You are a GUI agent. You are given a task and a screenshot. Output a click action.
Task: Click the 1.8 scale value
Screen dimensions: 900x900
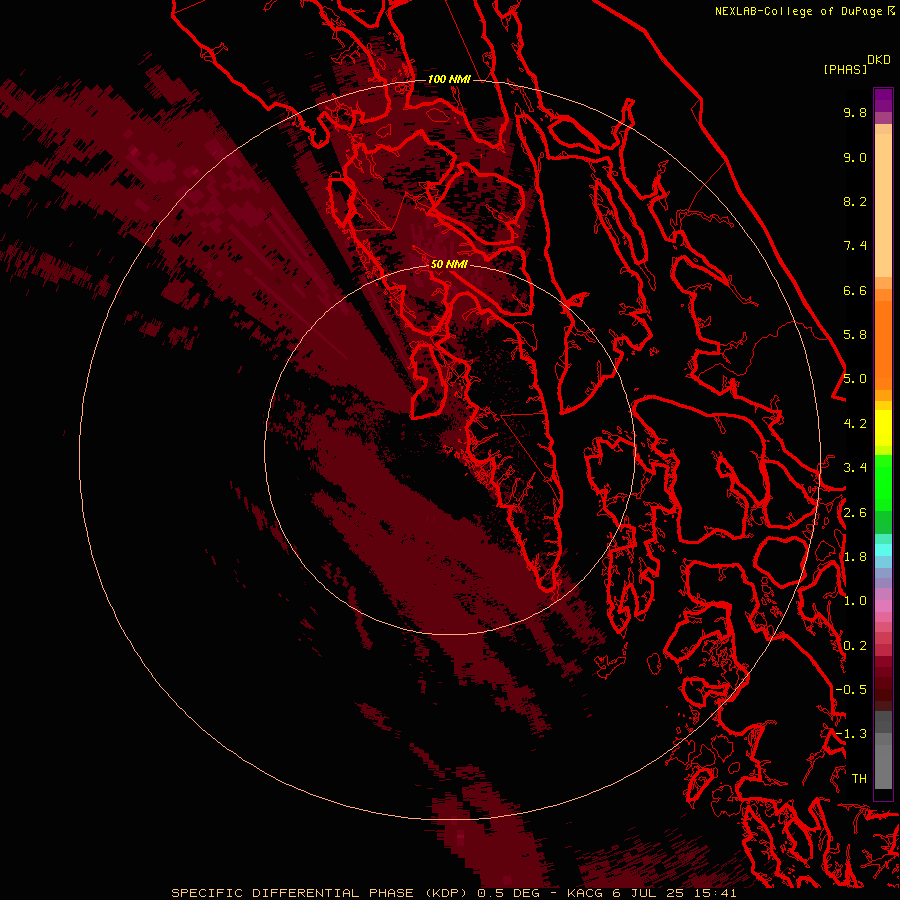(855, 557)
